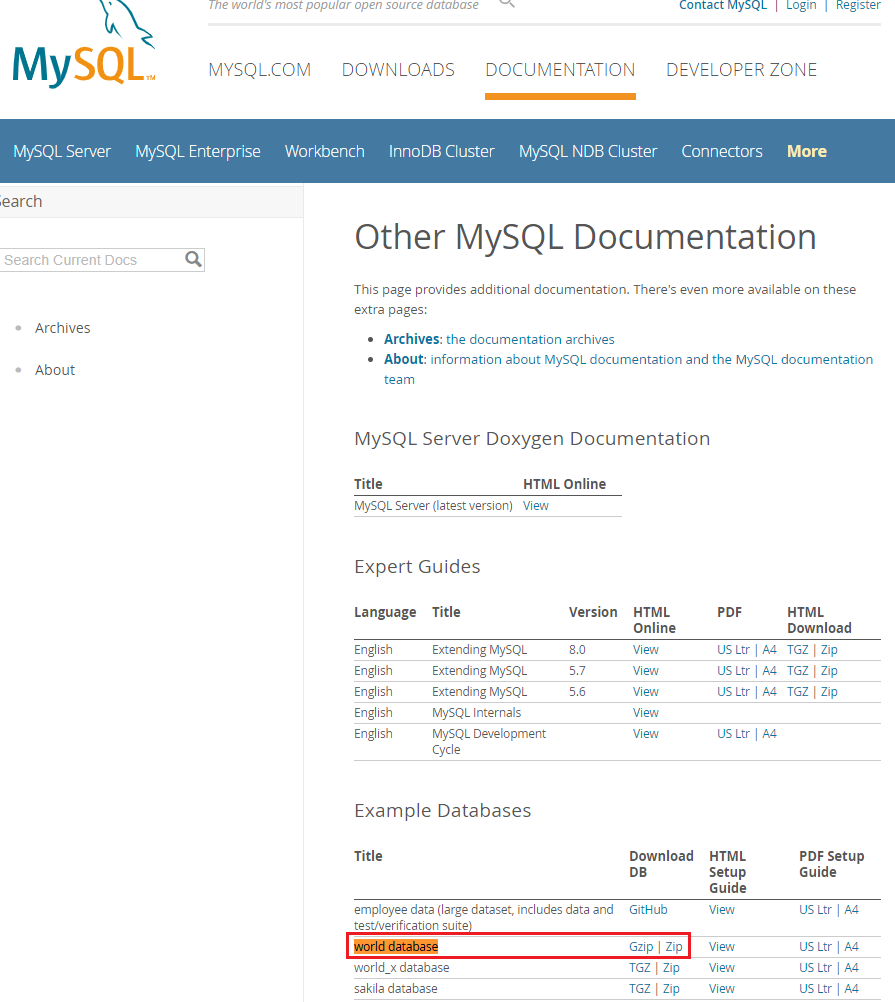Open the MySQL Enterprise tab

point(197,151)
